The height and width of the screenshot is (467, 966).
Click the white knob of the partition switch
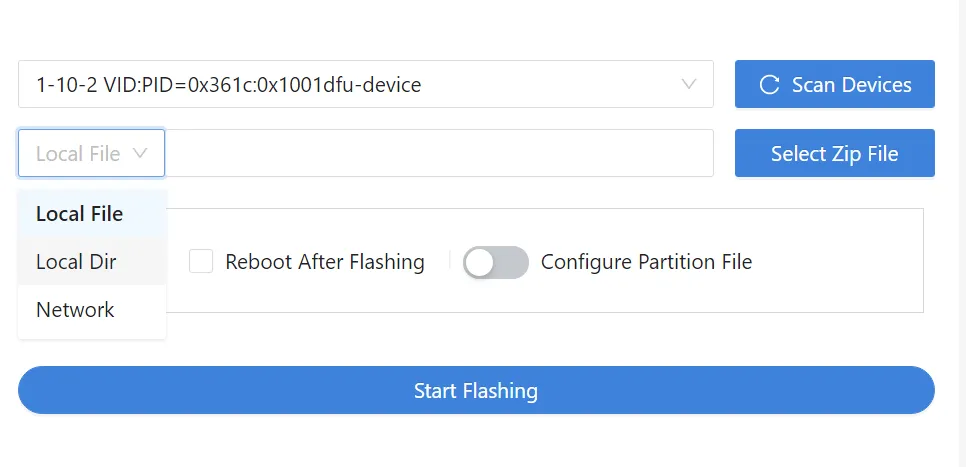[479, 262]
